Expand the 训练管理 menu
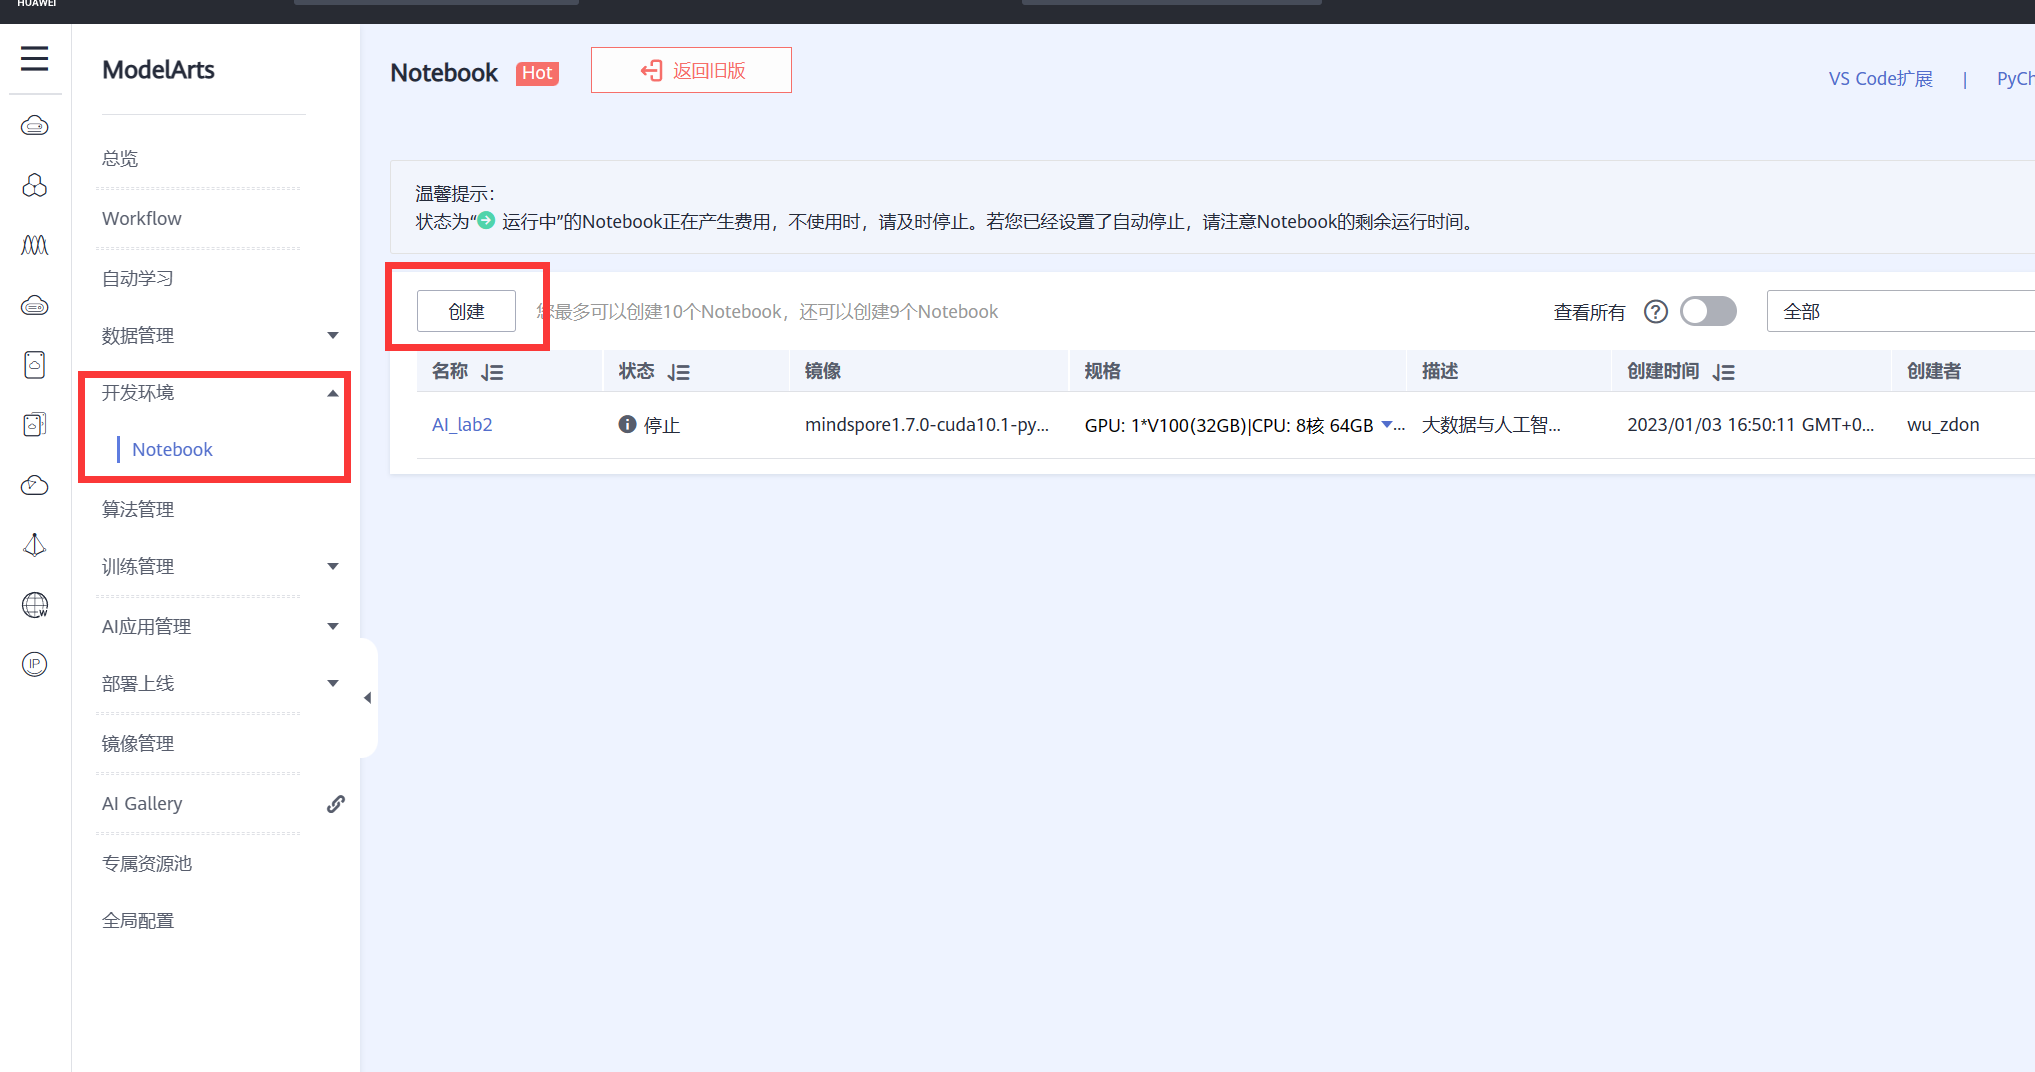 (333, 567)
